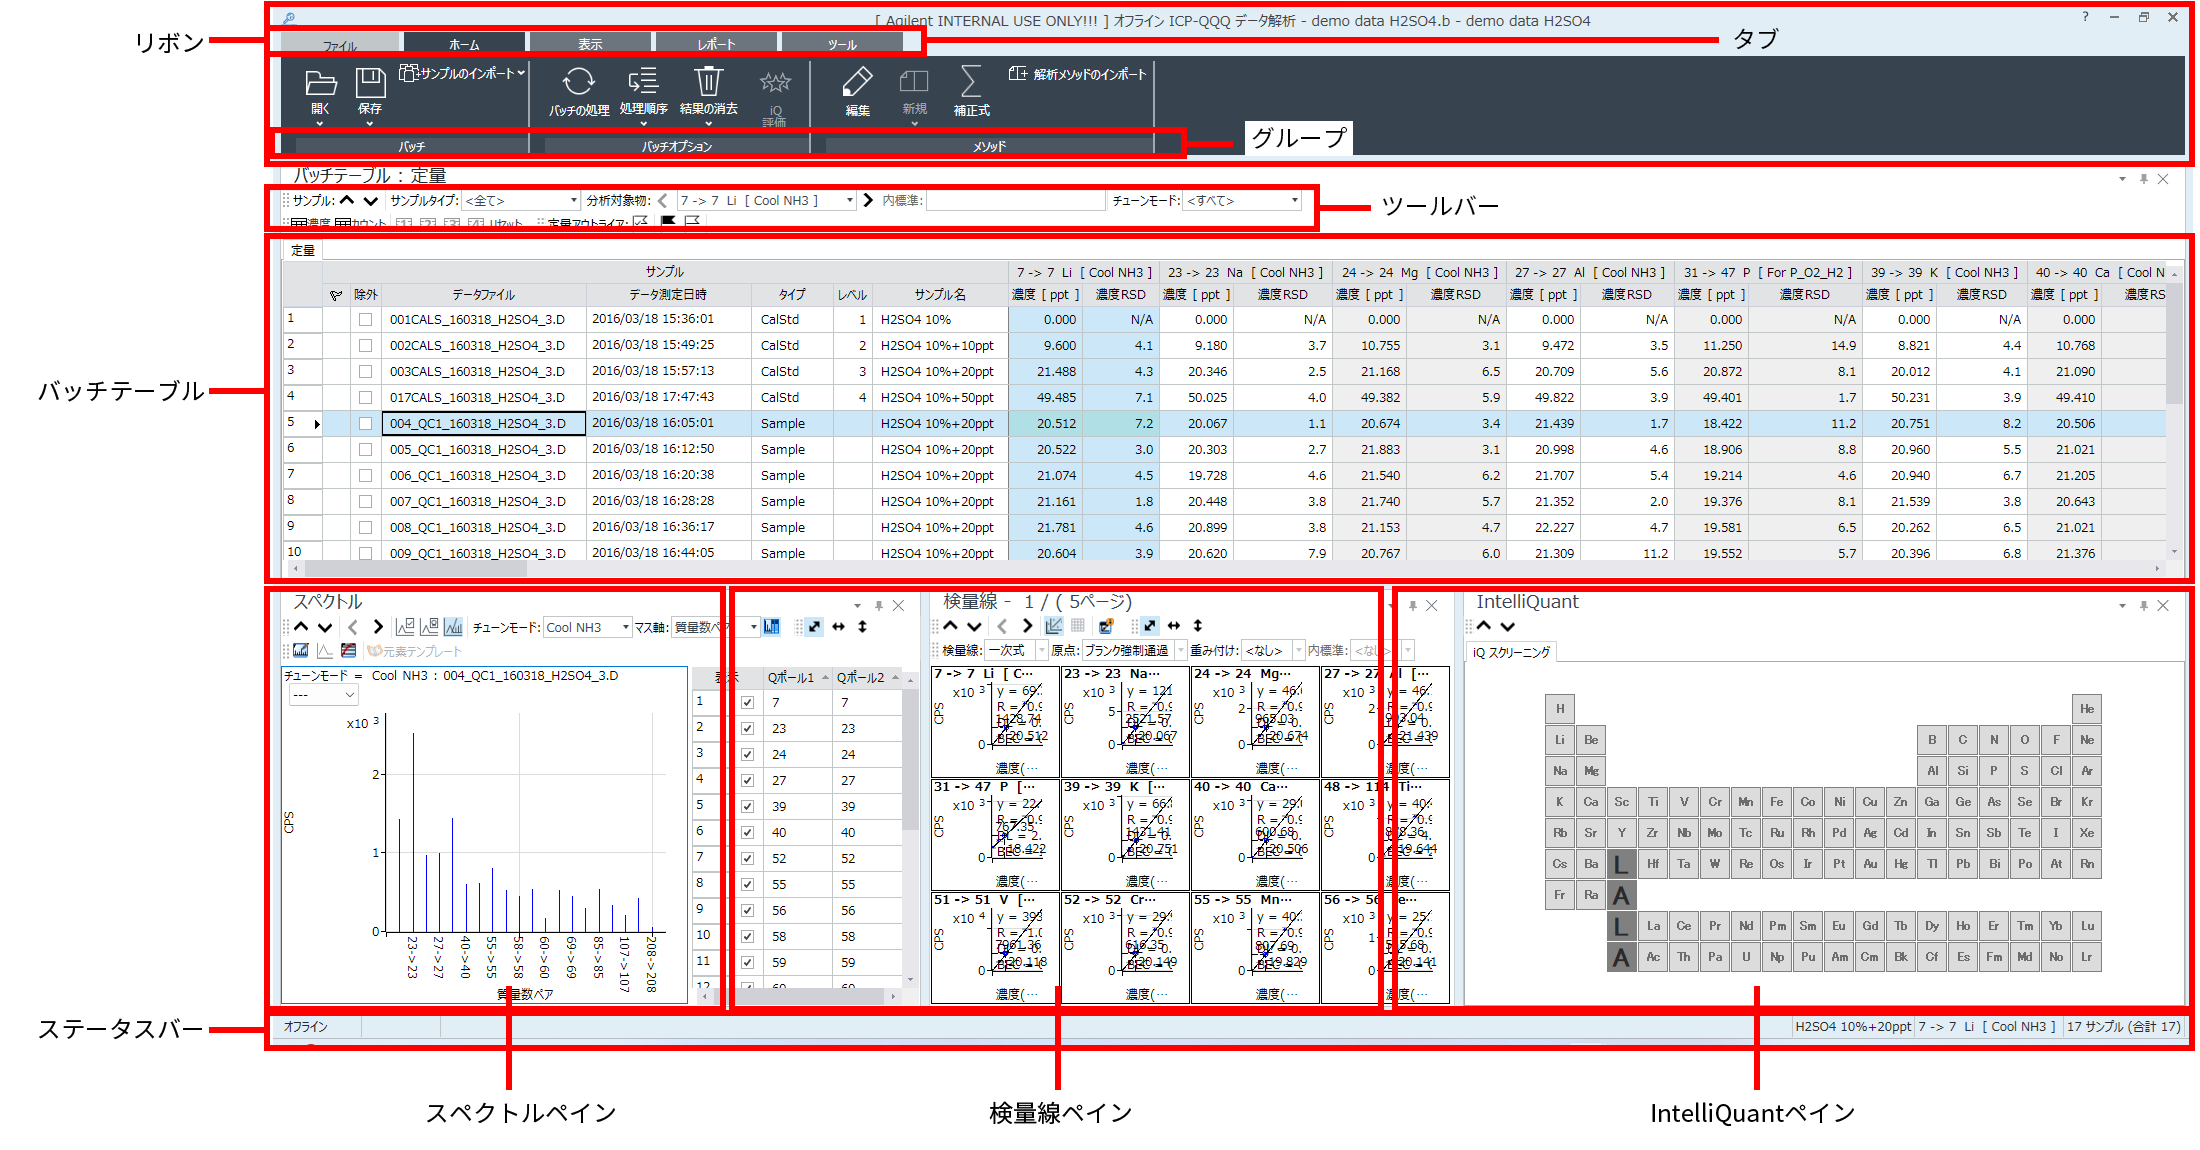The width and height of the screenshot is (2200, 1150).
Task: Switch to the レポート ribbon tab
Action: pyautogui.click(x=716, y=44)
